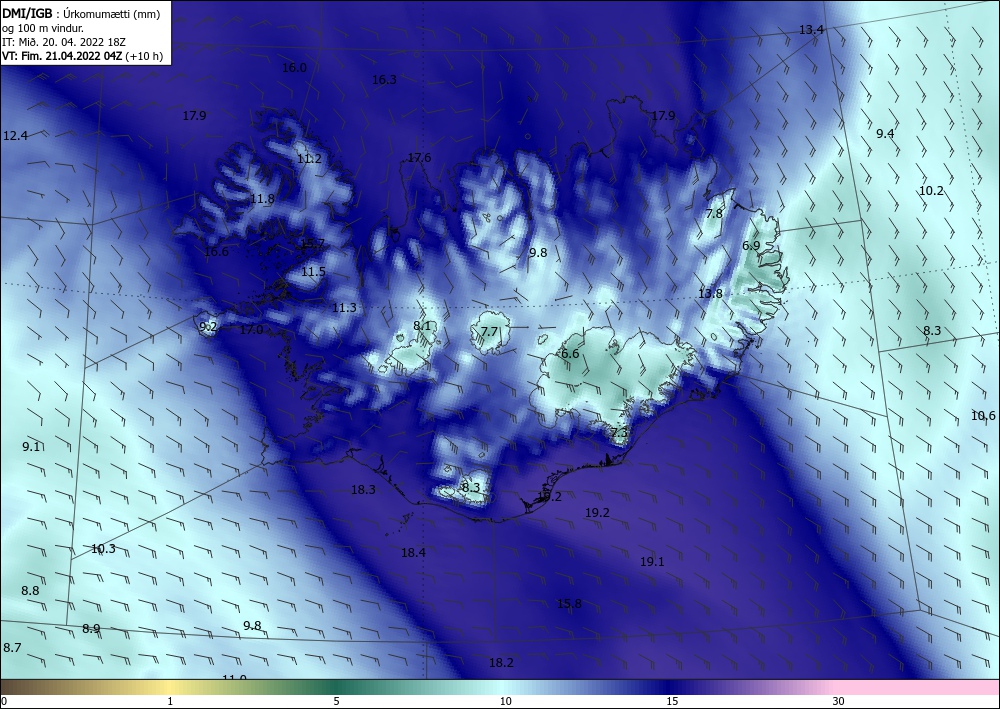Image resolution: width=1000 pixels, height=709 pixels.
Task: Click the value 6.6 on Vatnajökull glacier
Action: pyautogui.click(x=570, y=354)
